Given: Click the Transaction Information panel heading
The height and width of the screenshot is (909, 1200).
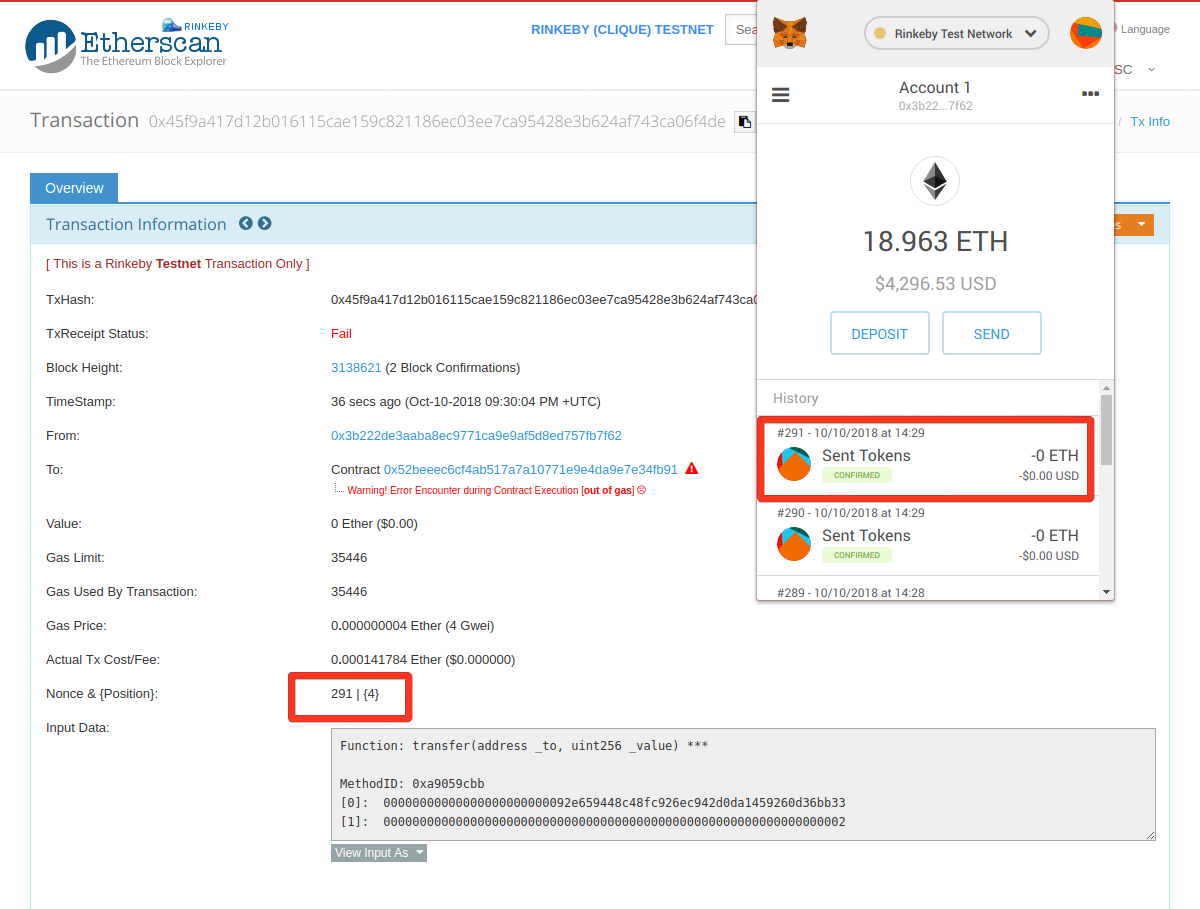Looking at the screenshot, I should point(136,224).
